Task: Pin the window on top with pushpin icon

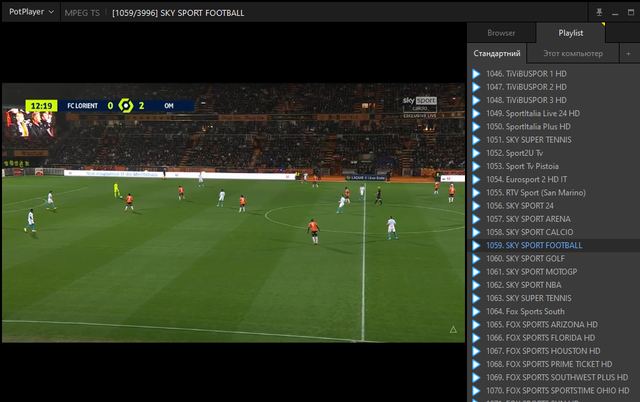Action: pyautogui.click(x=599, y=12)
